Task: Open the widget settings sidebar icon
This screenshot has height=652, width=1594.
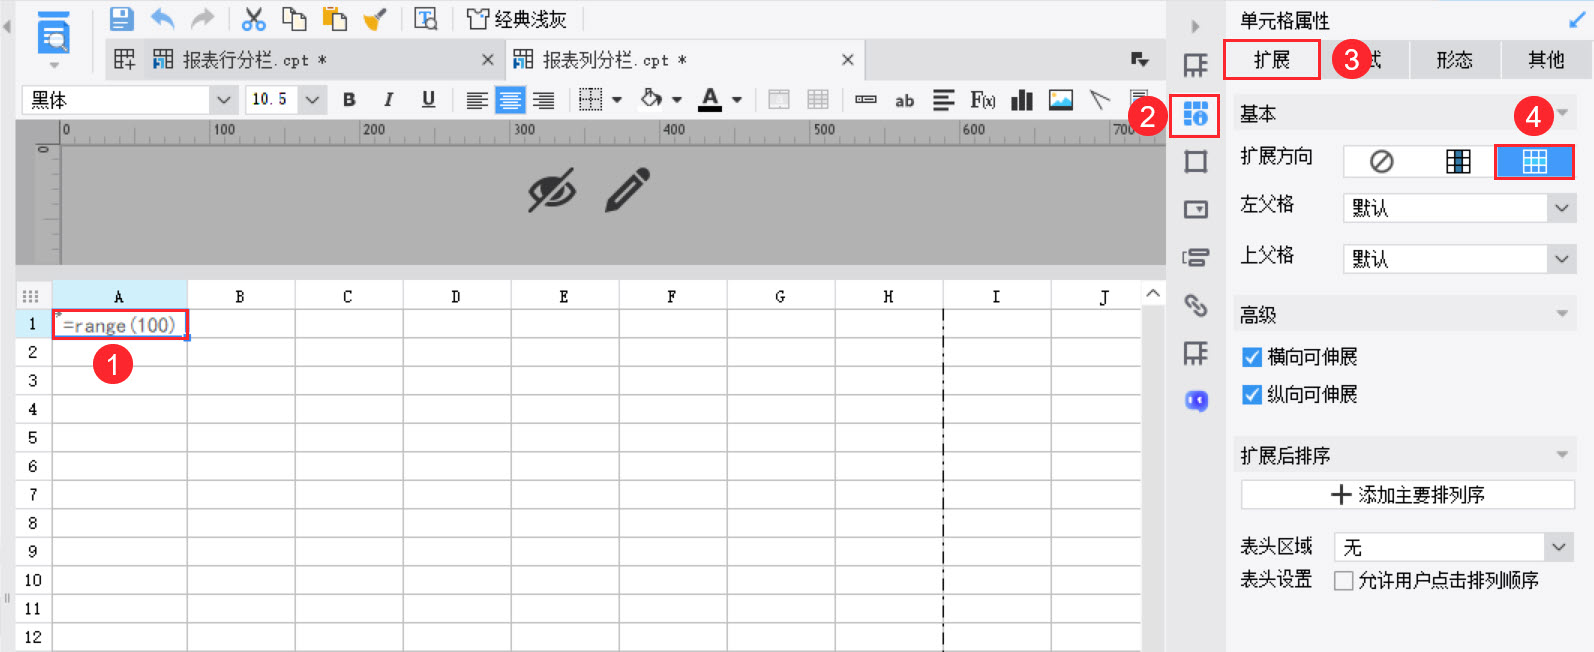Action: [x=1195, y=210]
